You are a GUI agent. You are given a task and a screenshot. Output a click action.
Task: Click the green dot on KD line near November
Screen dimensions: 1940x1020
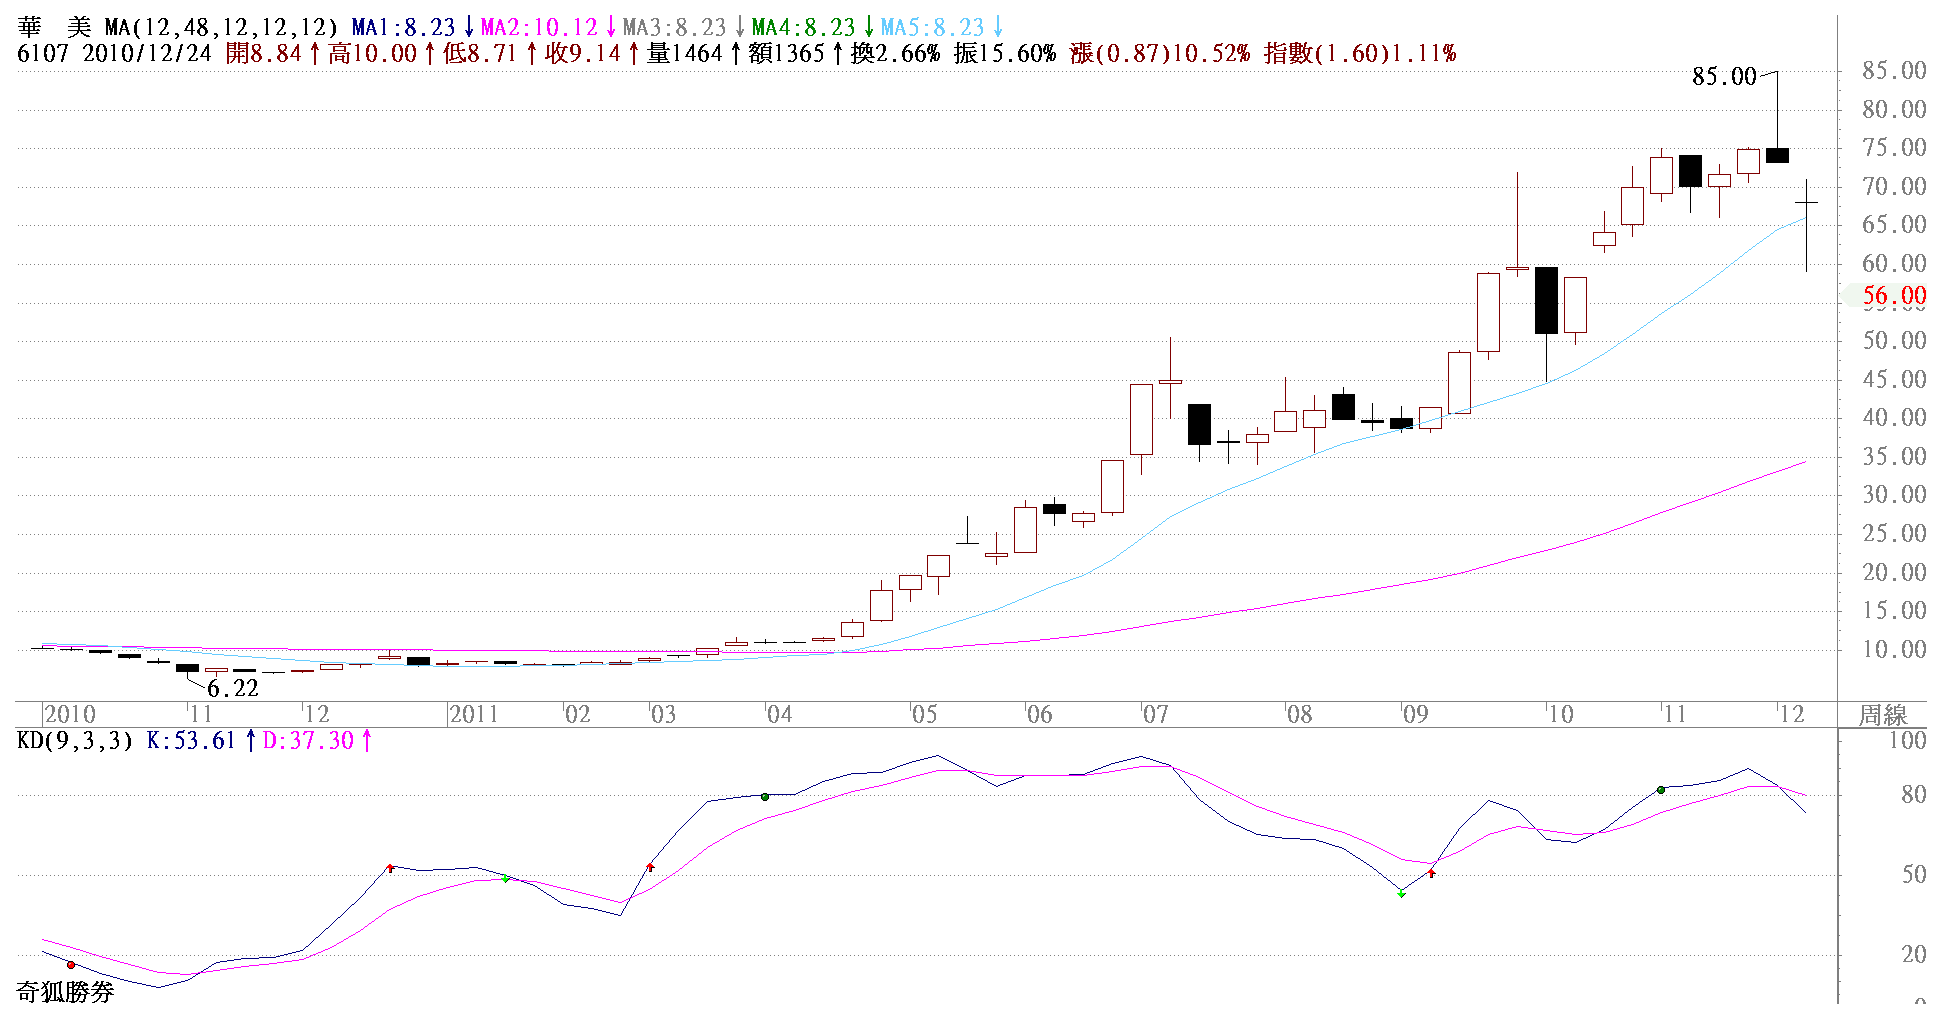coord(1661,790)
